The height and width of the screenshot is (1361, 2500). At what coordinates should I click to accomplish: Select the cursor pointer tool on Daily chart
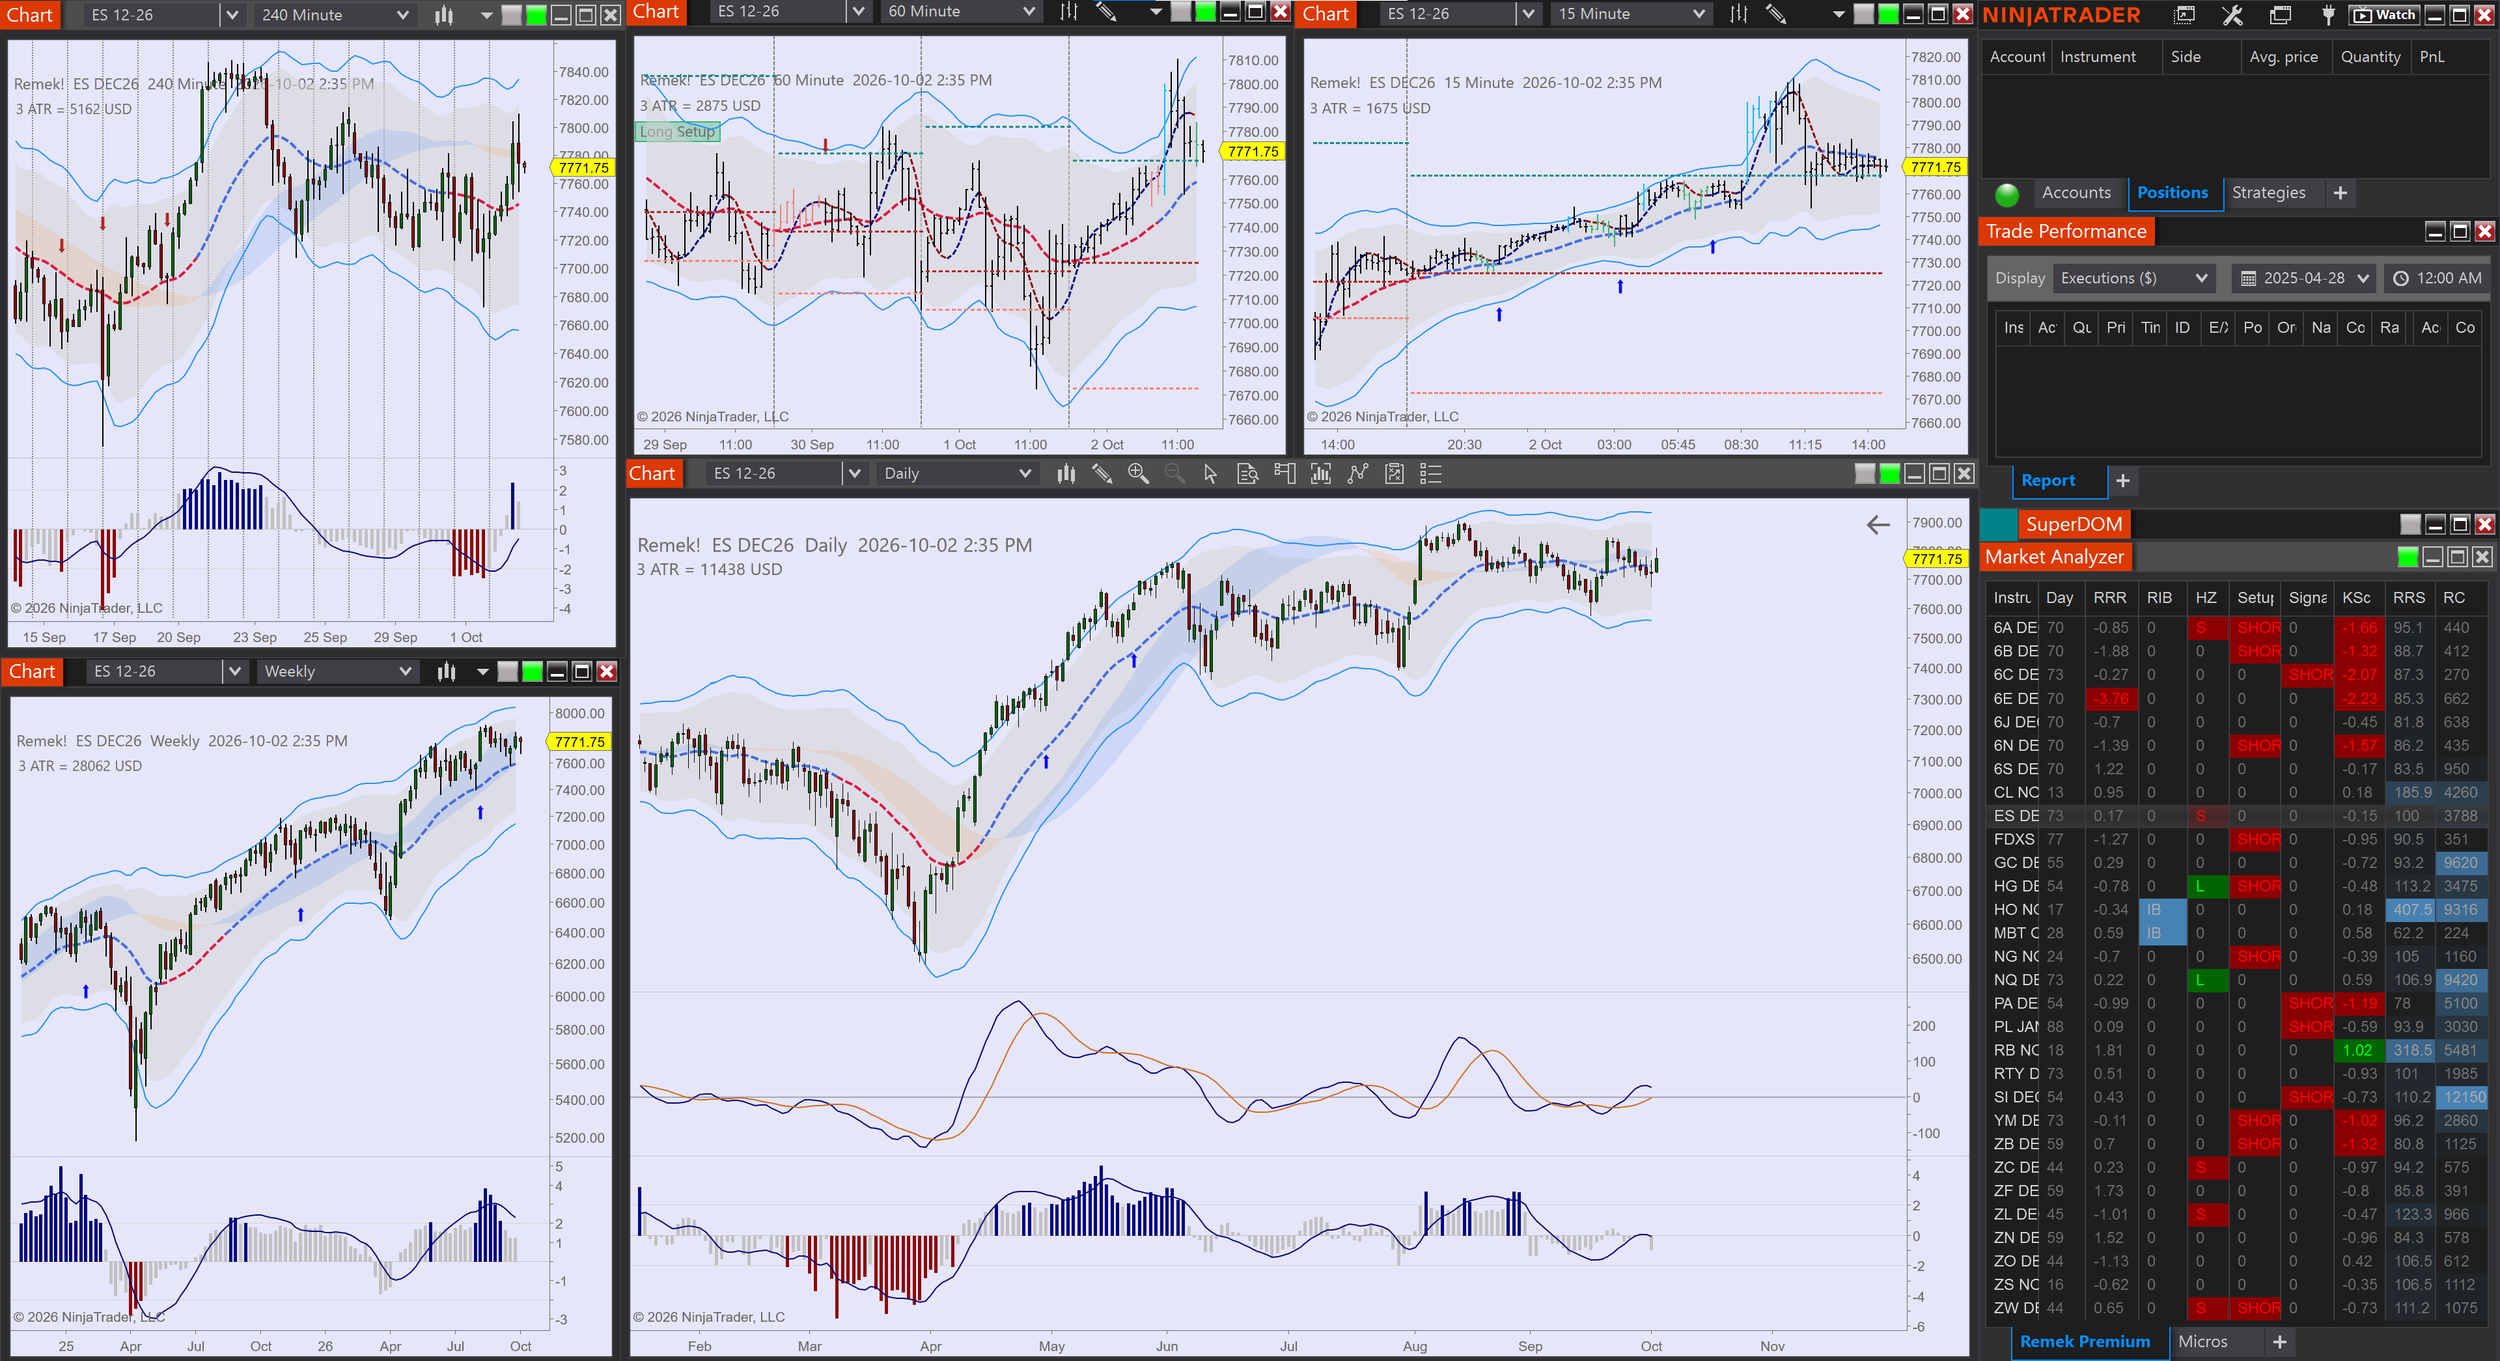tap(1210, 474)
